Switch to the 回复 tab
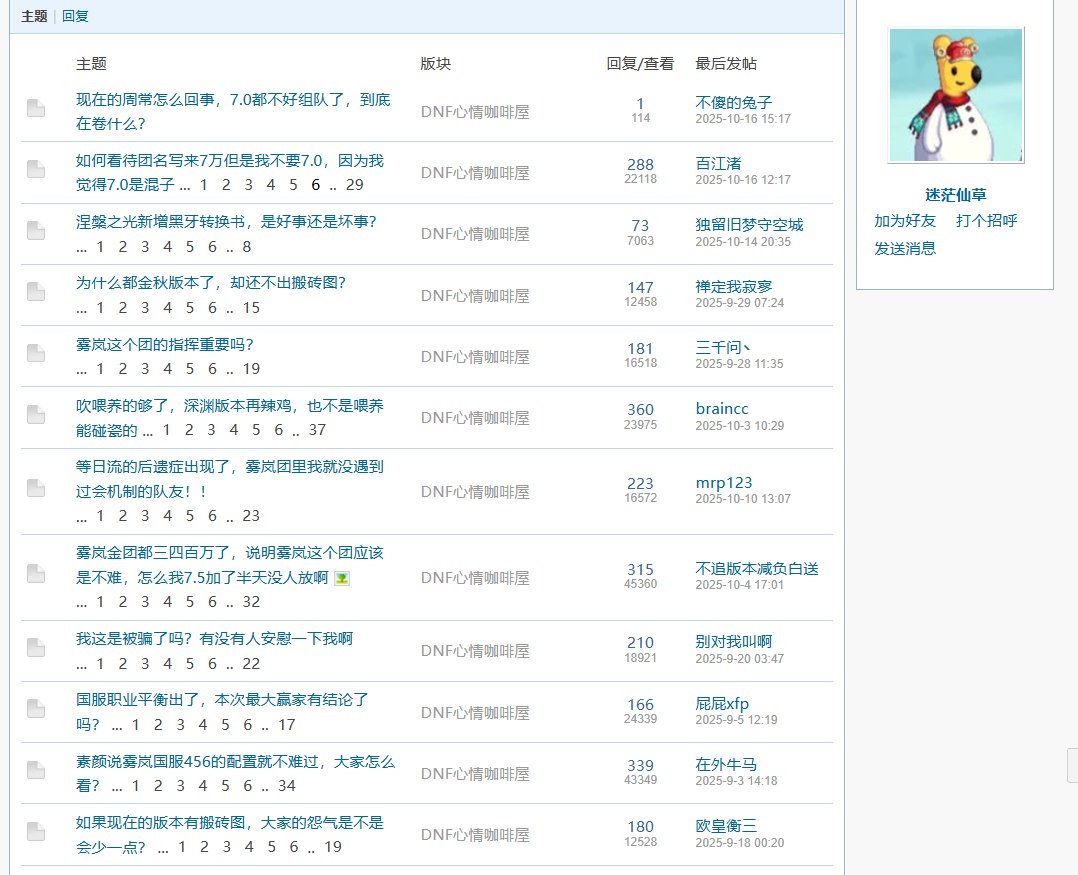1078x875 pixels. 75,16
